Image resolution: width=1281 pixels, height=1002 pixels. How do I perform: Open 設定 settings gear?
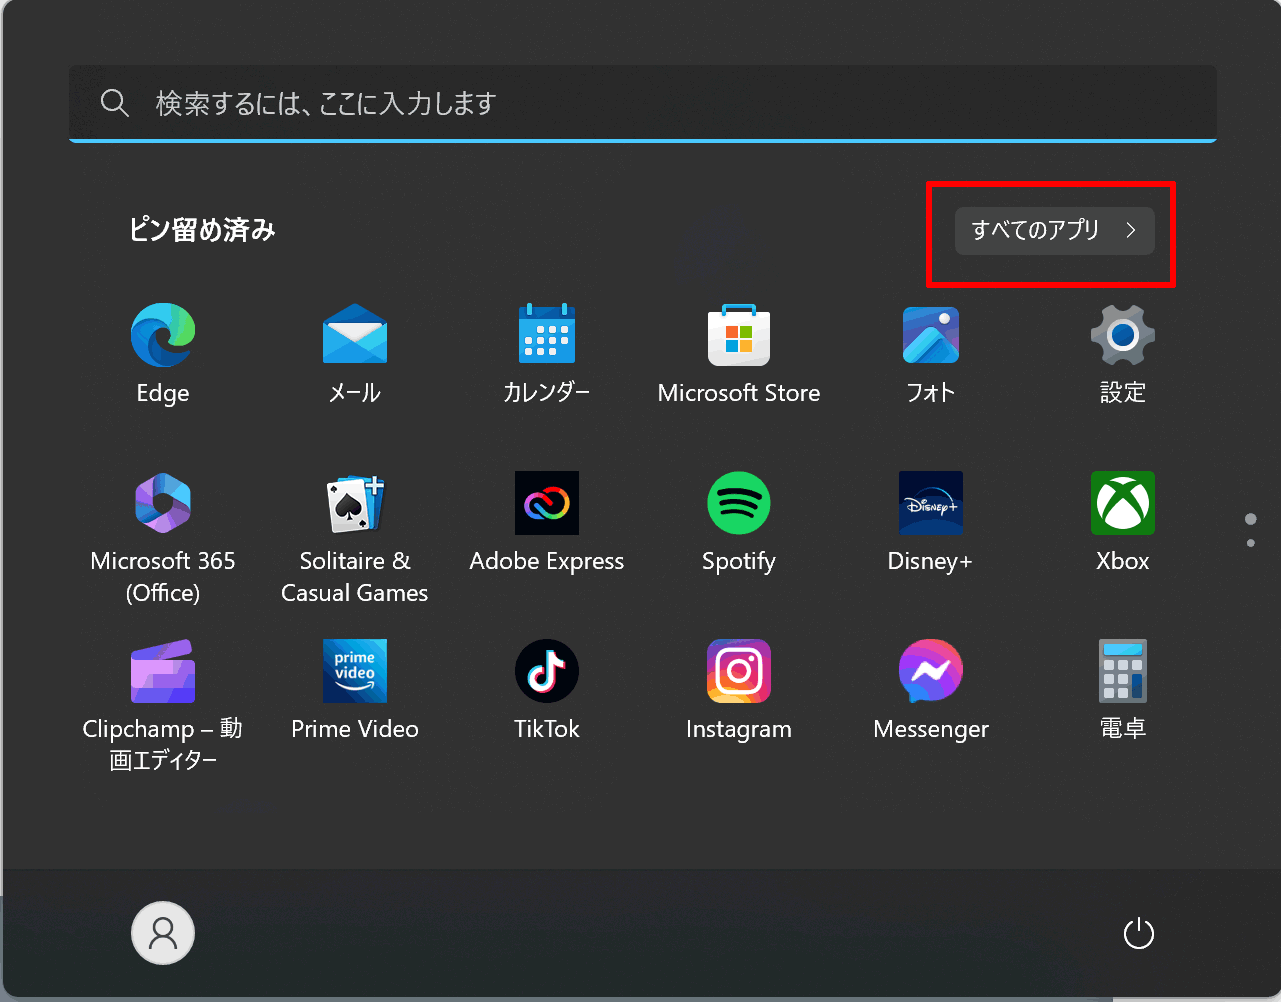1123,354
